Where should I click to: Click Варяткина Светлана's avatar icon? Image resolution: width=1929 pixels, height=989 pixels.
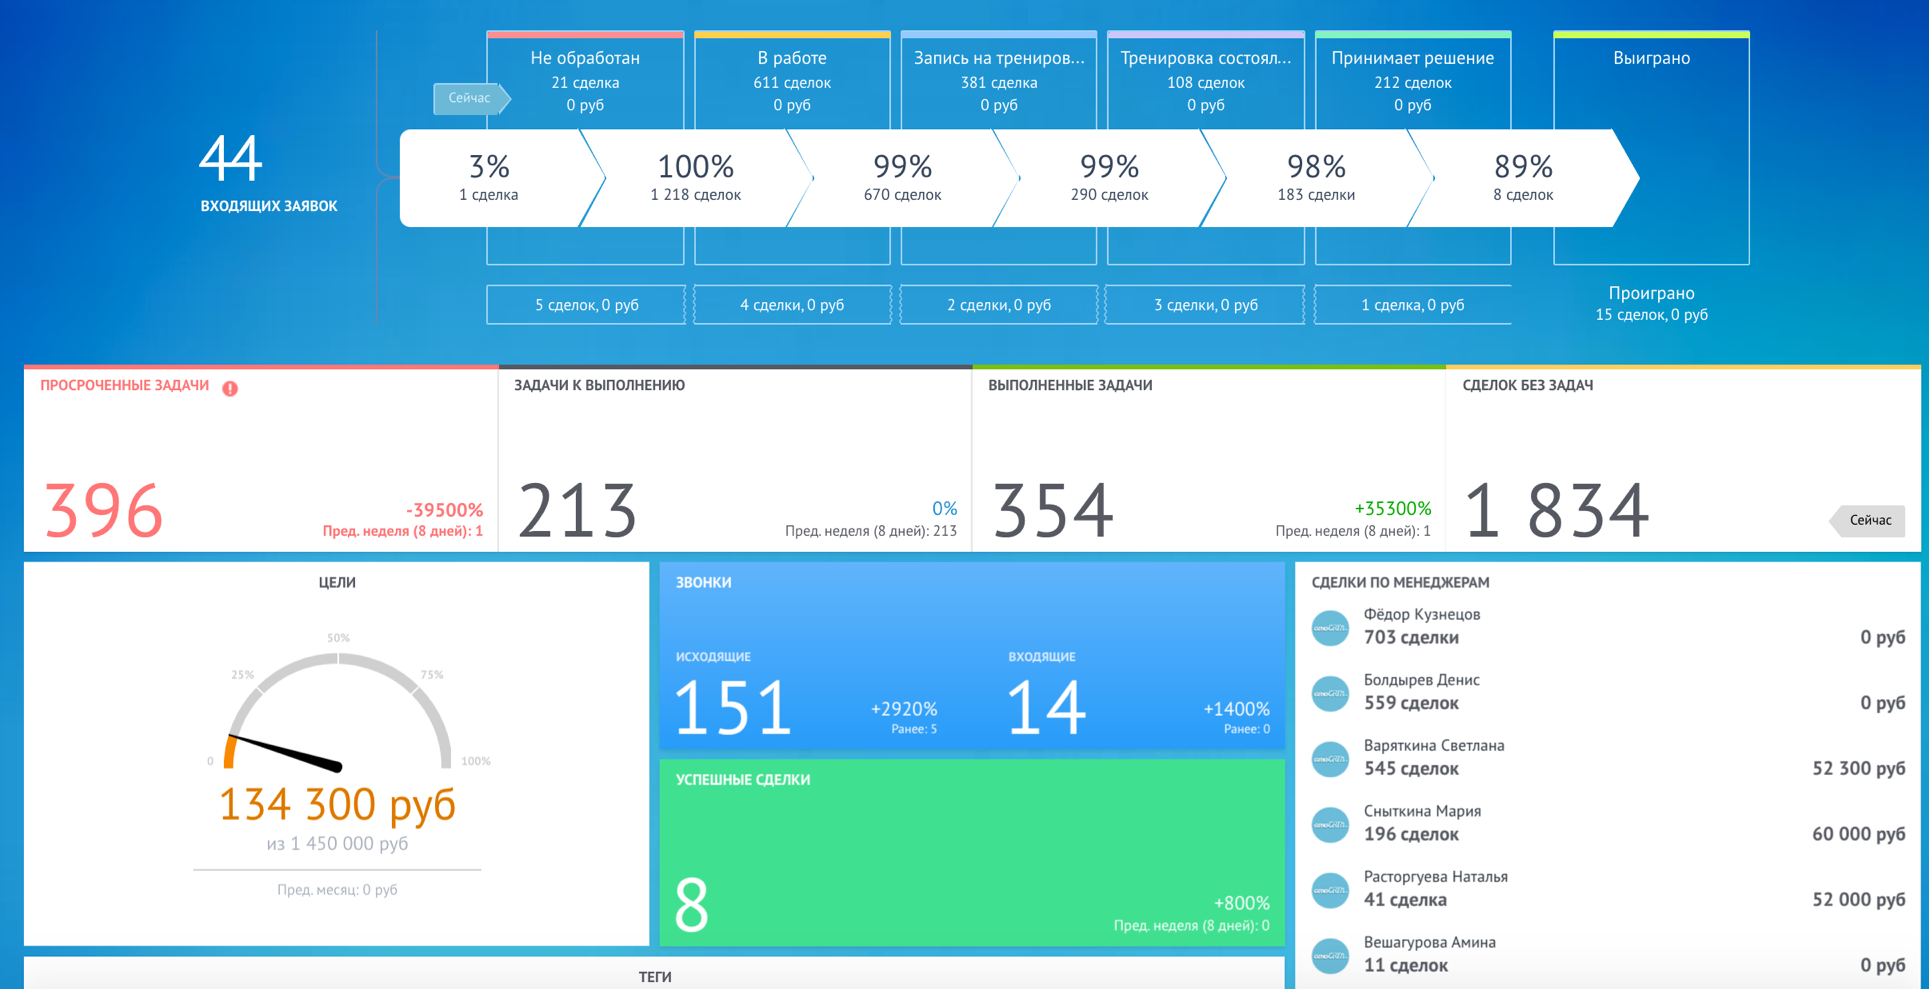point(1330,759)
